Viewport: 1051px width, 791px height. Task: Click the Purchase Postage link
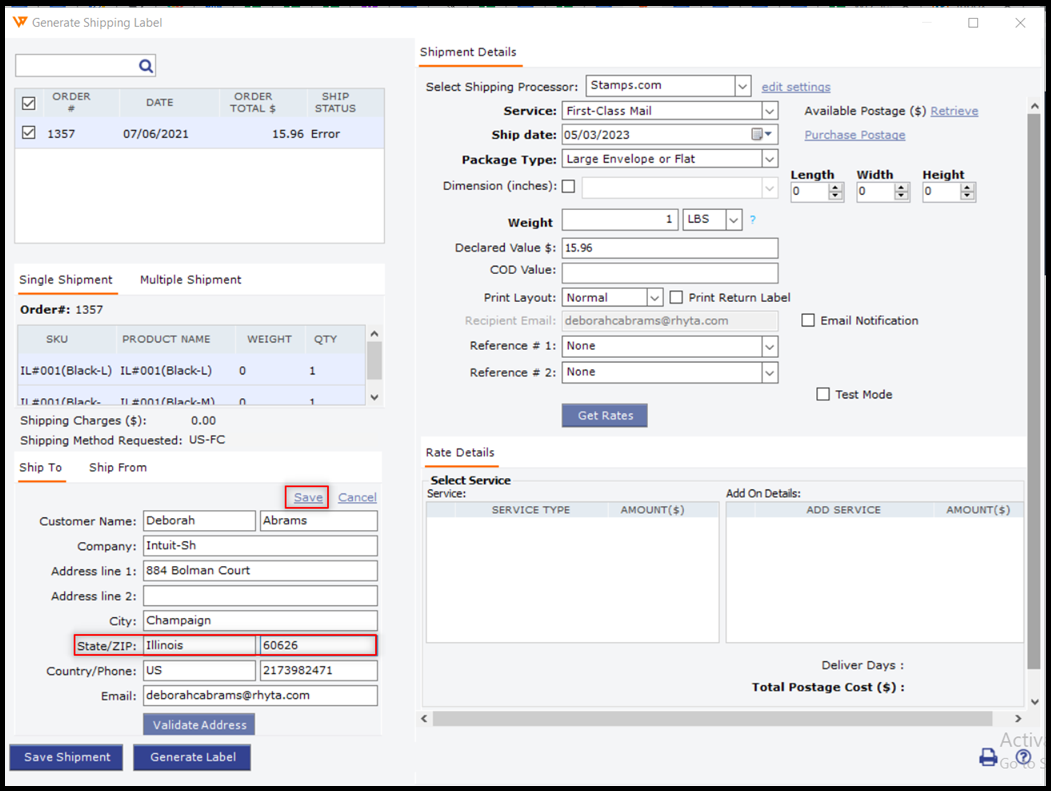pyautogui.click(x=854, y=135)
